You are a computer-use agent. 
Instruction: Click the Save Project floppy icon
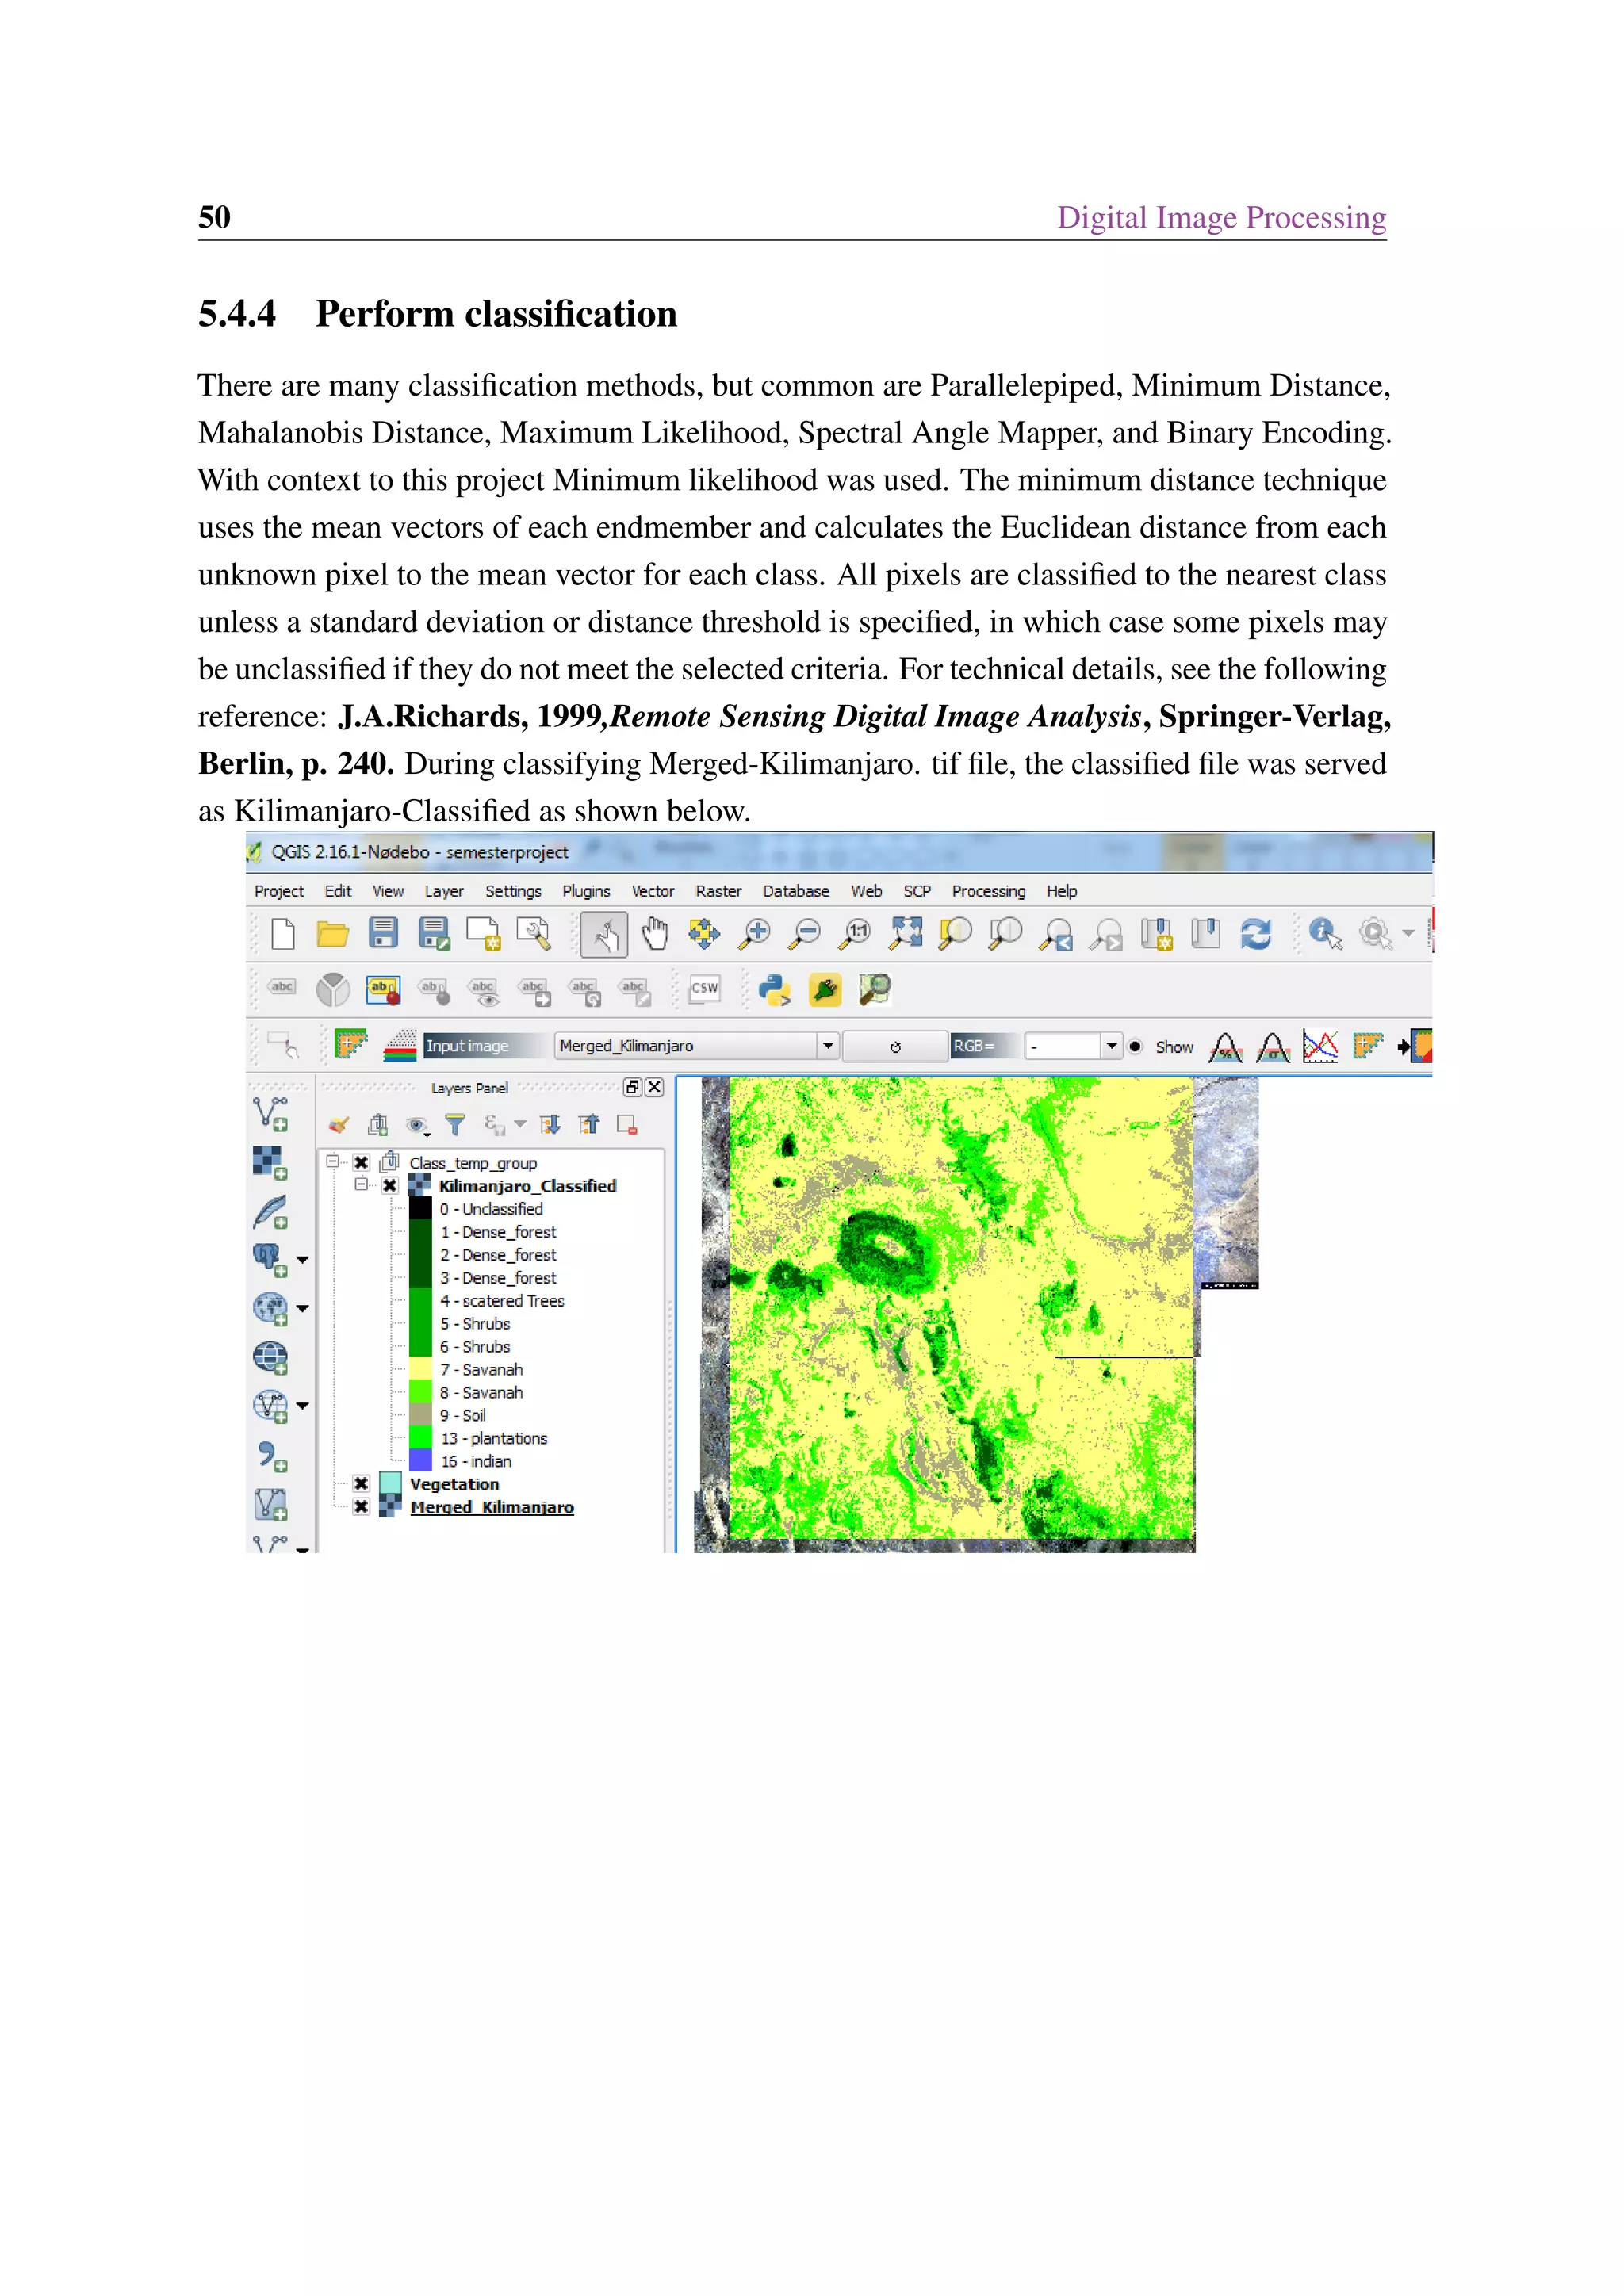tap(383, 934)
